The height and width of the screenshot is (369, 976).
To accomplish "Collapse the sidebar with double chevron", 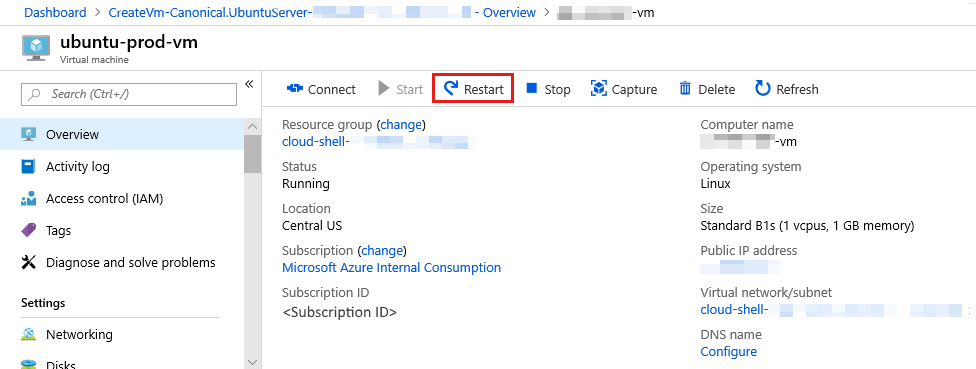I will [249, 84].
